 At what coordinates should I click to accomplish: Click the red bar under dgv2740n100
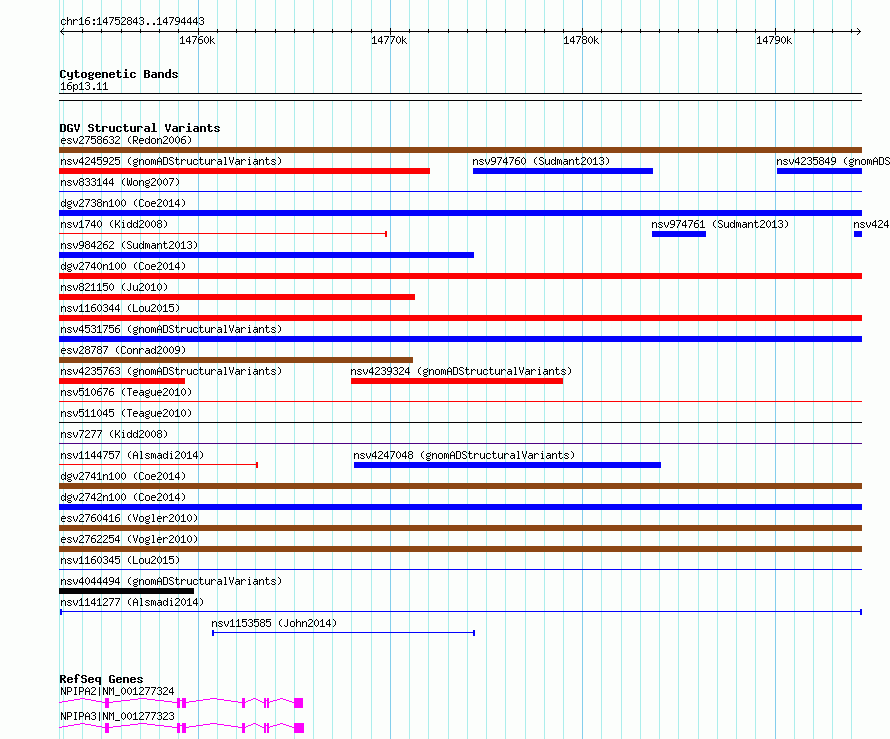coord(460,276)
